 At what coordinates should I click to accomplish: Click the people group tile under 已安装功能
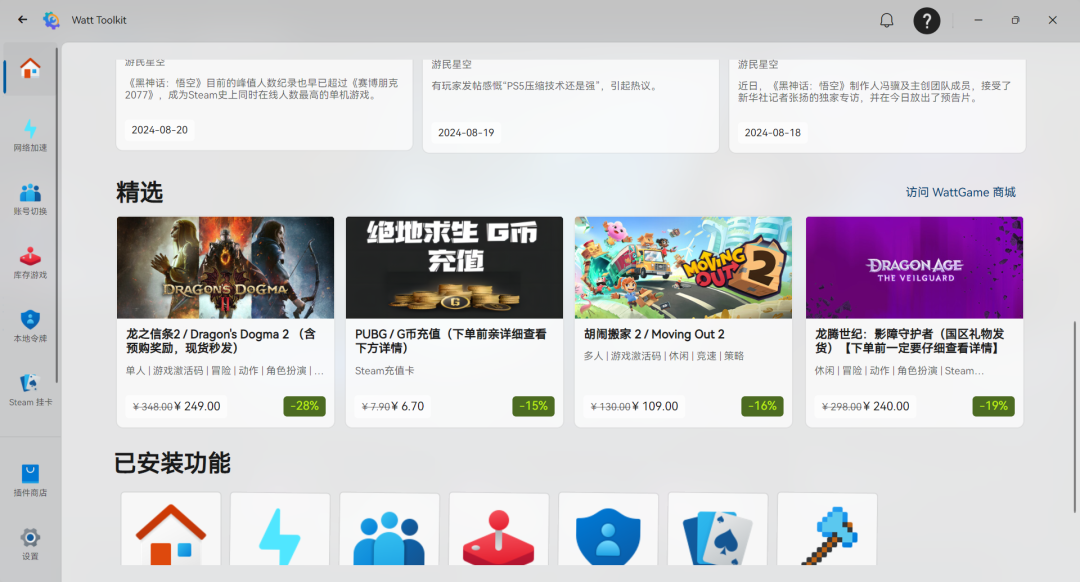click(x=389, y=529)
